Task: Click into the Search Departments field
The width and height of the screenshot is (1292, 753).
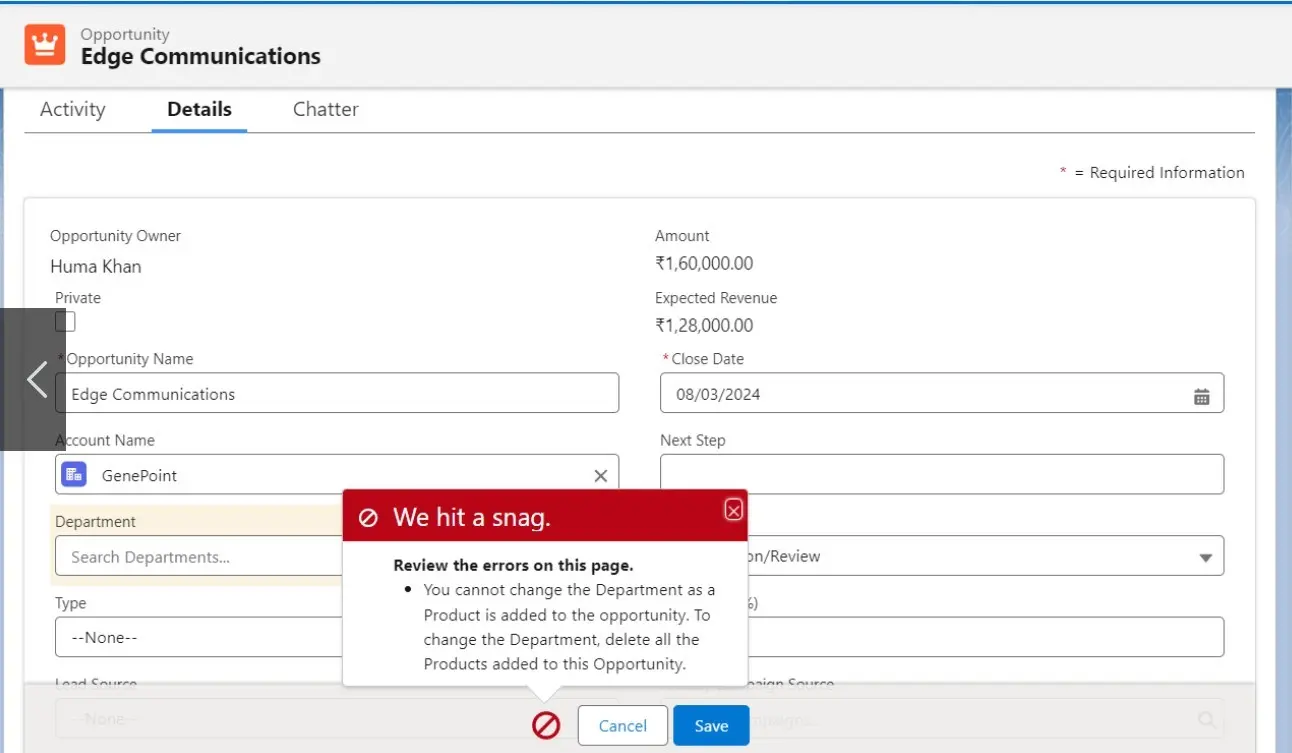Action: click(200, 557)
